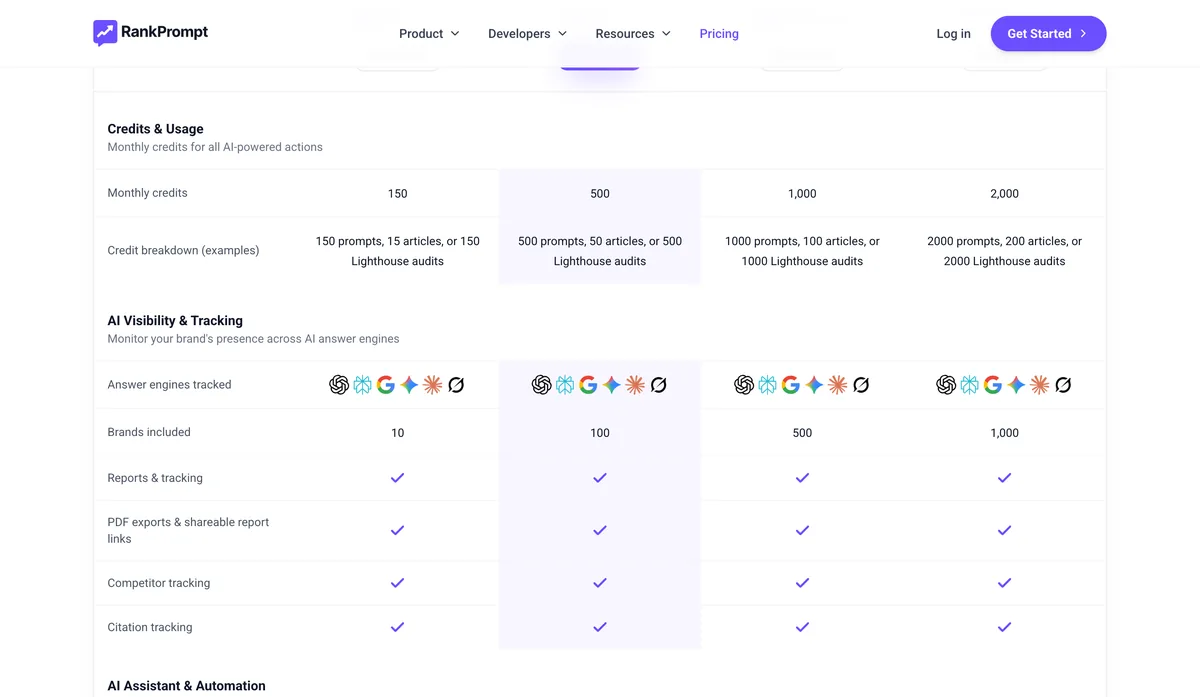This screenshot has width=1200, height=697.
Task: Click the Grok icon in the 150-credit plan column
Action: tap(456, 385)
